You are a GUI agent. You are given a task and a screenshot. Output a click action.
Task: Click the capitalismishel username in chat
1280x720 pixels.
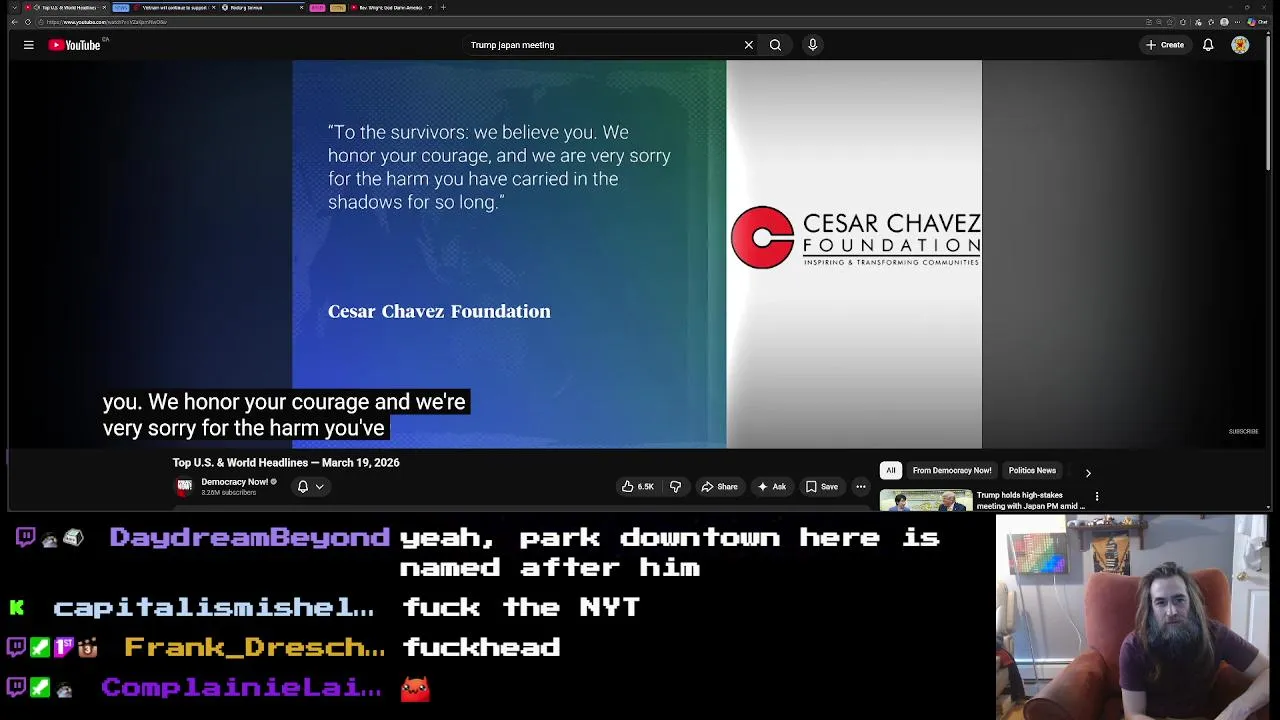213,607
